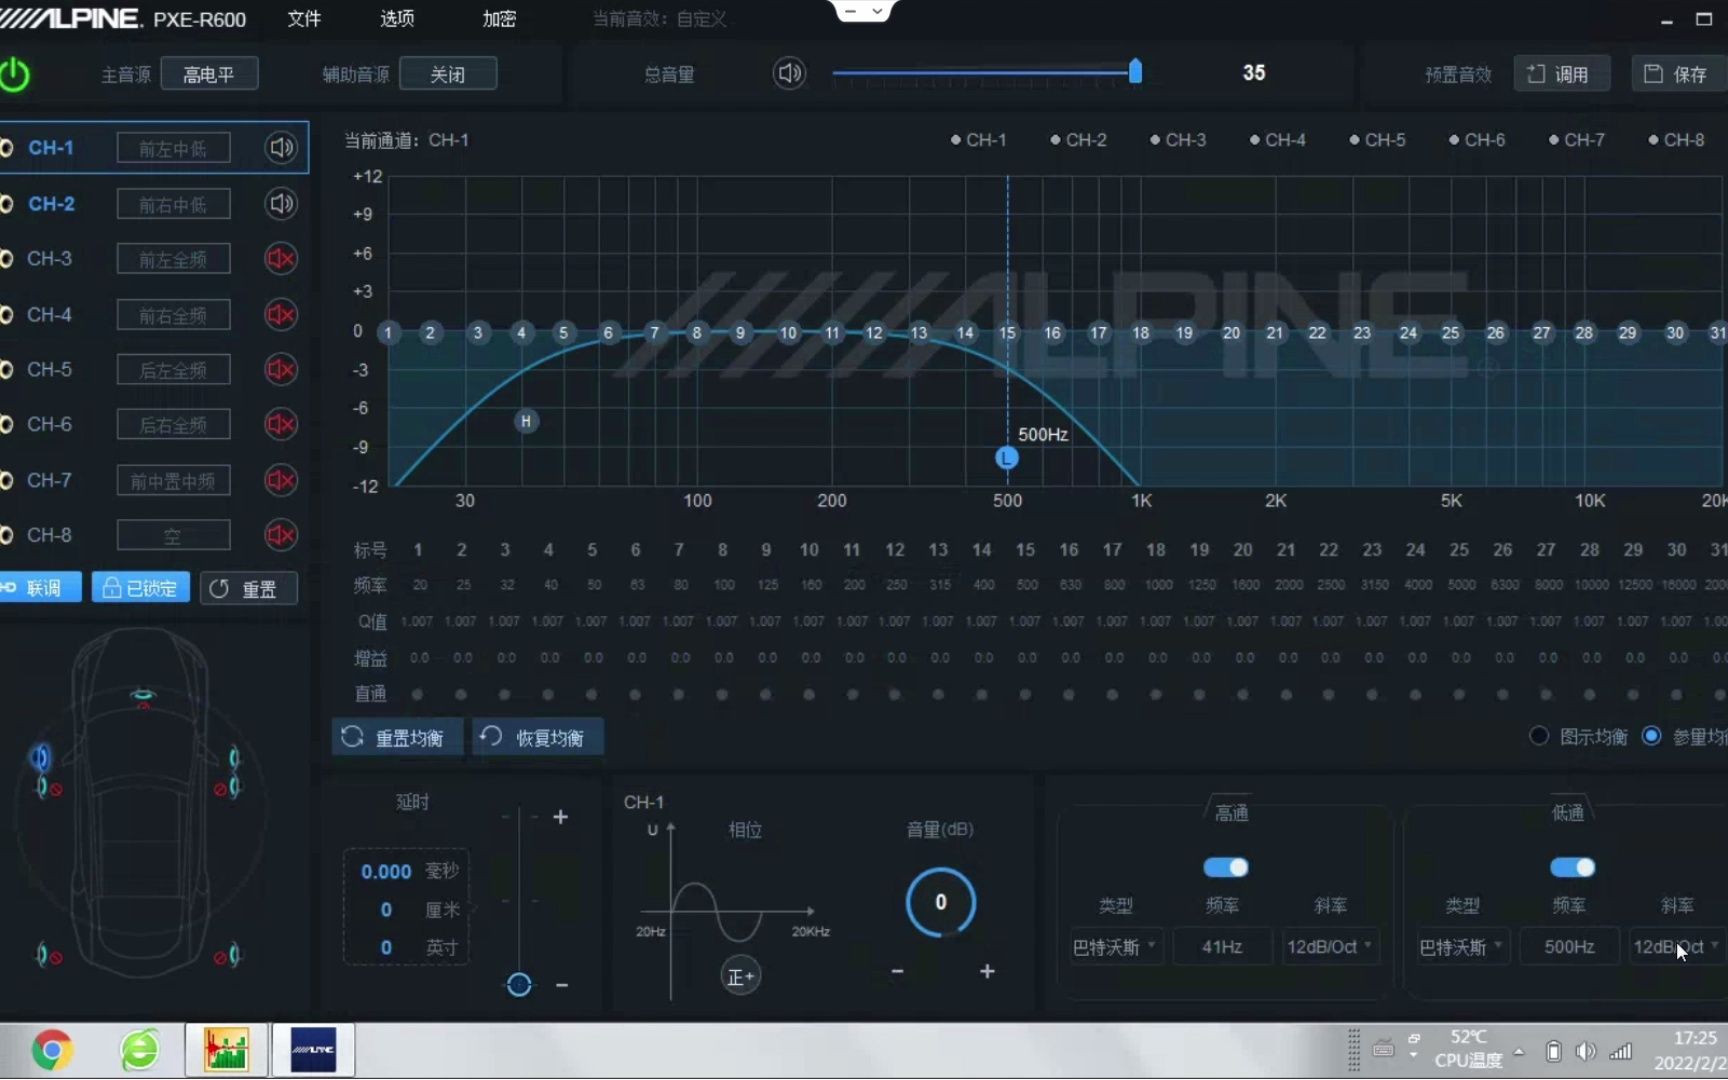Select the center speaker on car diagram
Image resolution: width=1728 pixels, height=1080 pixels.
[x=143, y=695]
